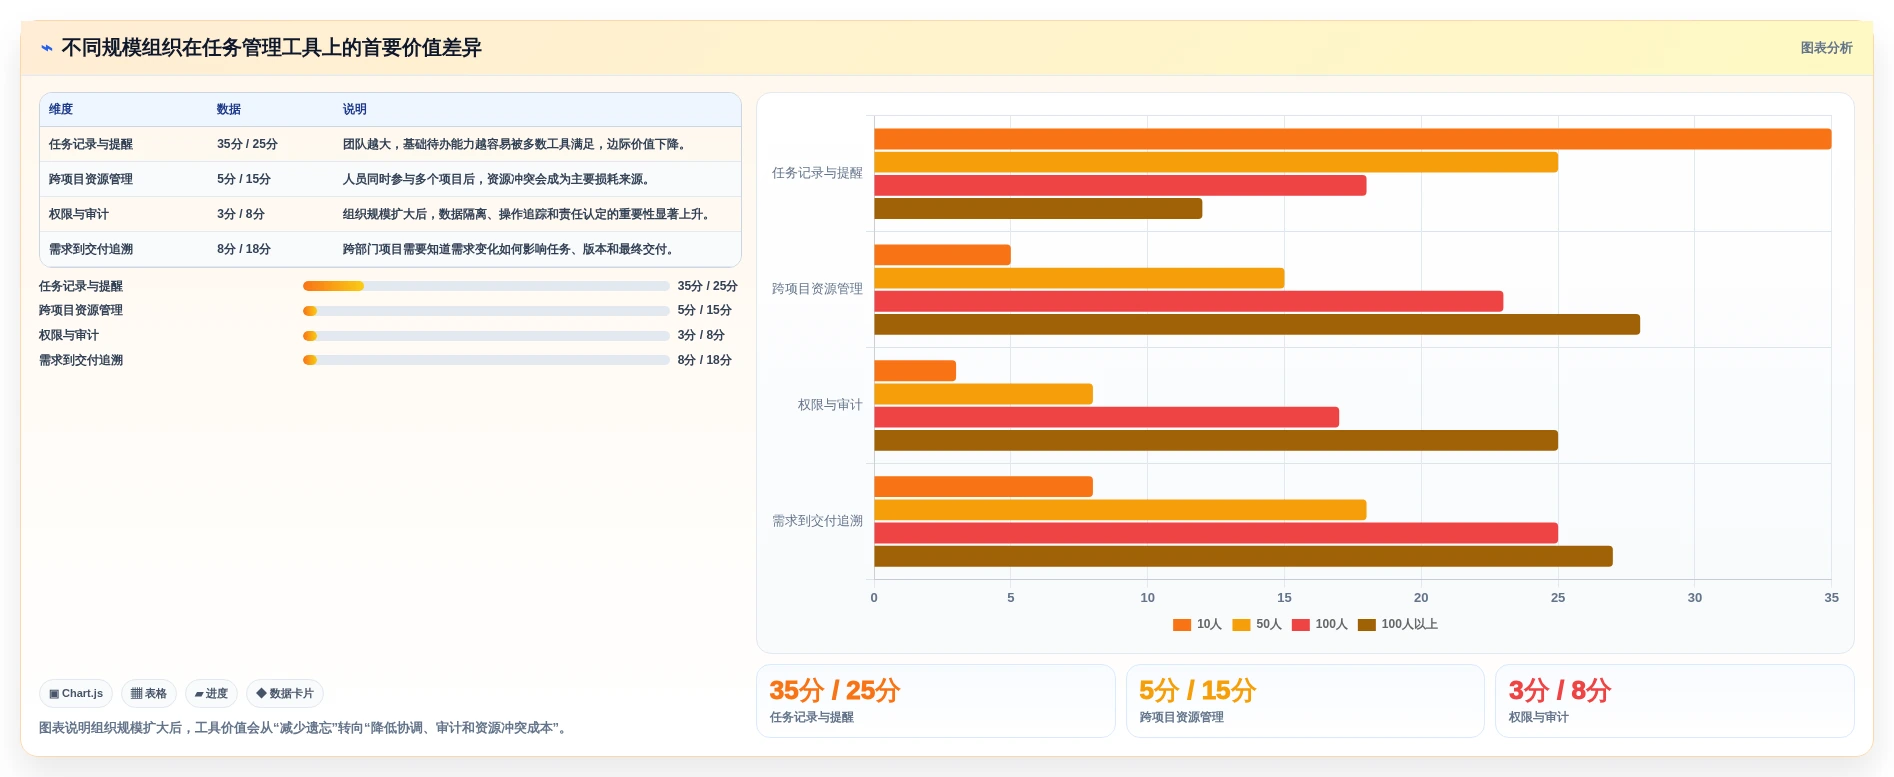Toggle the 50人 legend swatch
Image resolution: width=1894 pixels, height=777 pixels.
[x=1241, y=625]
